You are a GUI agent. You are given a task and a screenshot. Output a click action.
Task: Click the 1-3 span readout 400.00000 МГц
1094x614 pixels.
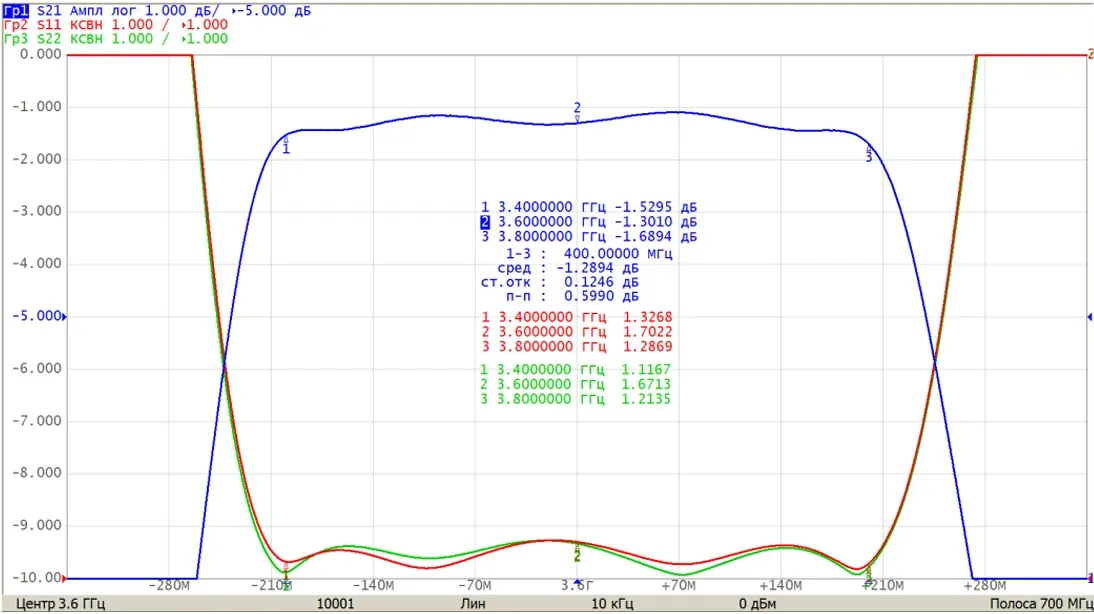pyautogui.click(x=589, y=253)
